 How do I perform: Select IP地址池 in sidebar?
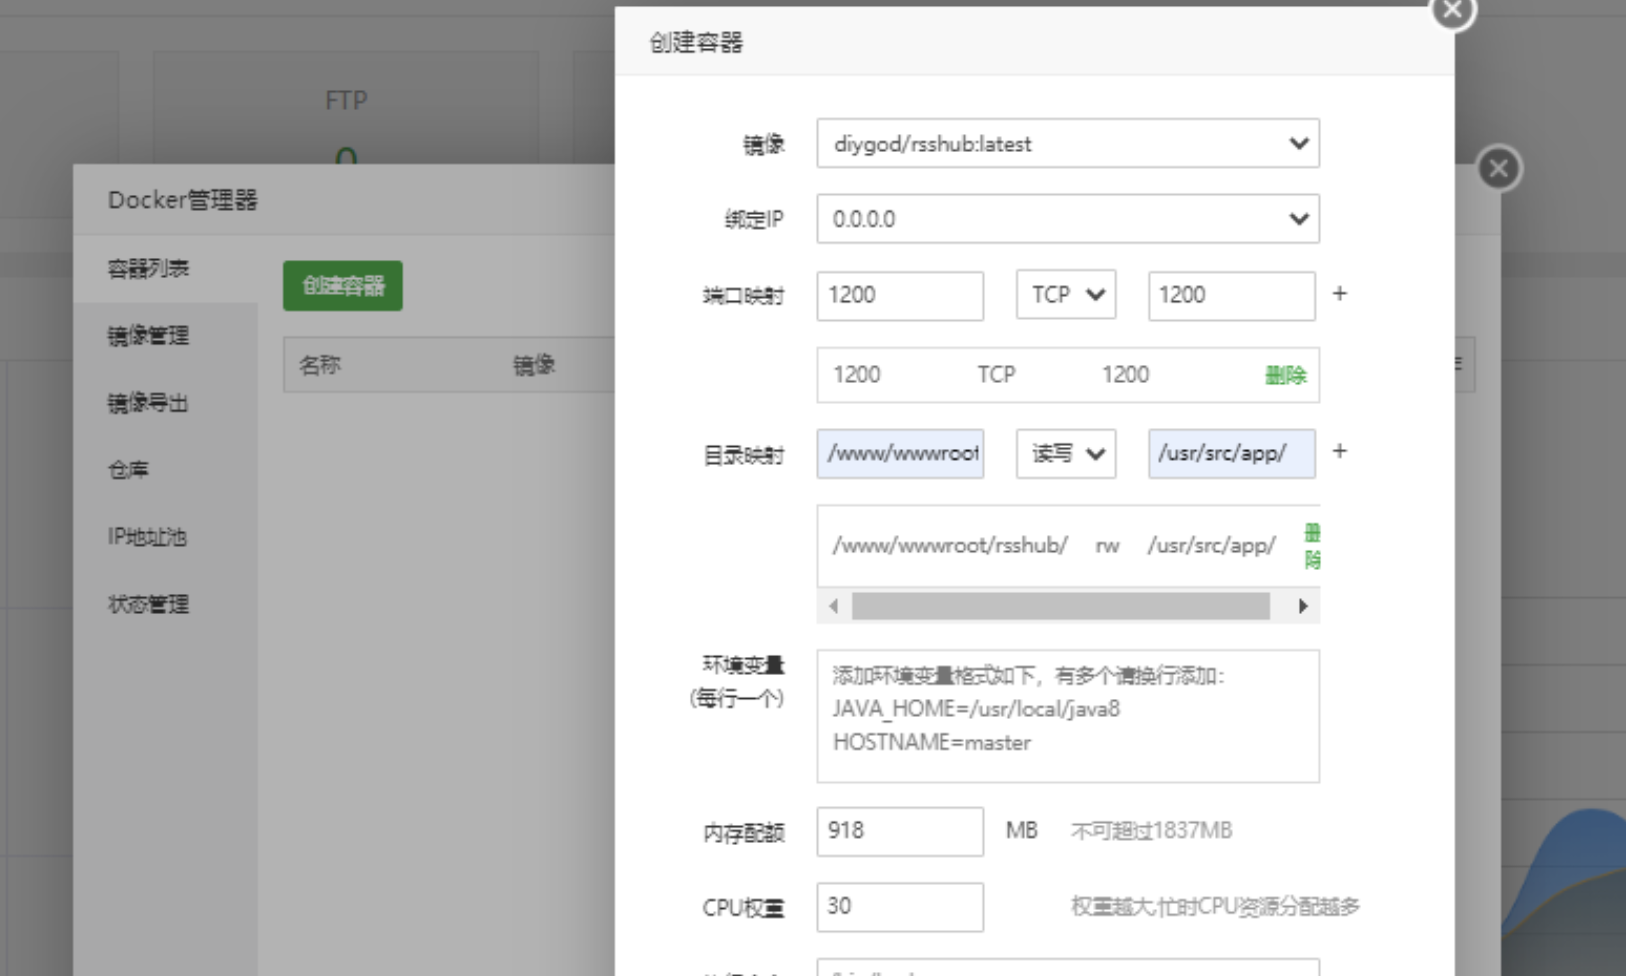point(147,537)
